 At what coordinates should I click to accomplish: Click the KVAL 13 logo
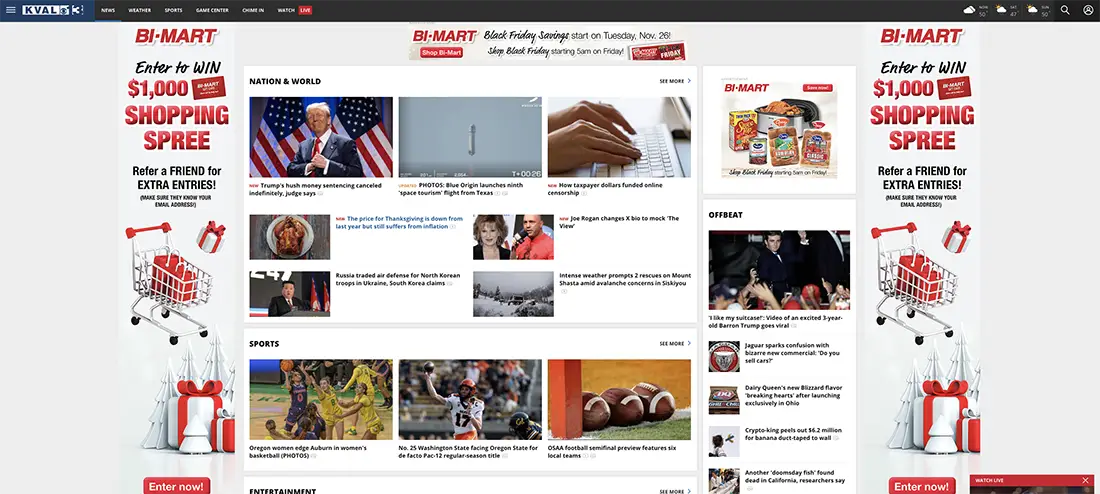pos(53,11)
